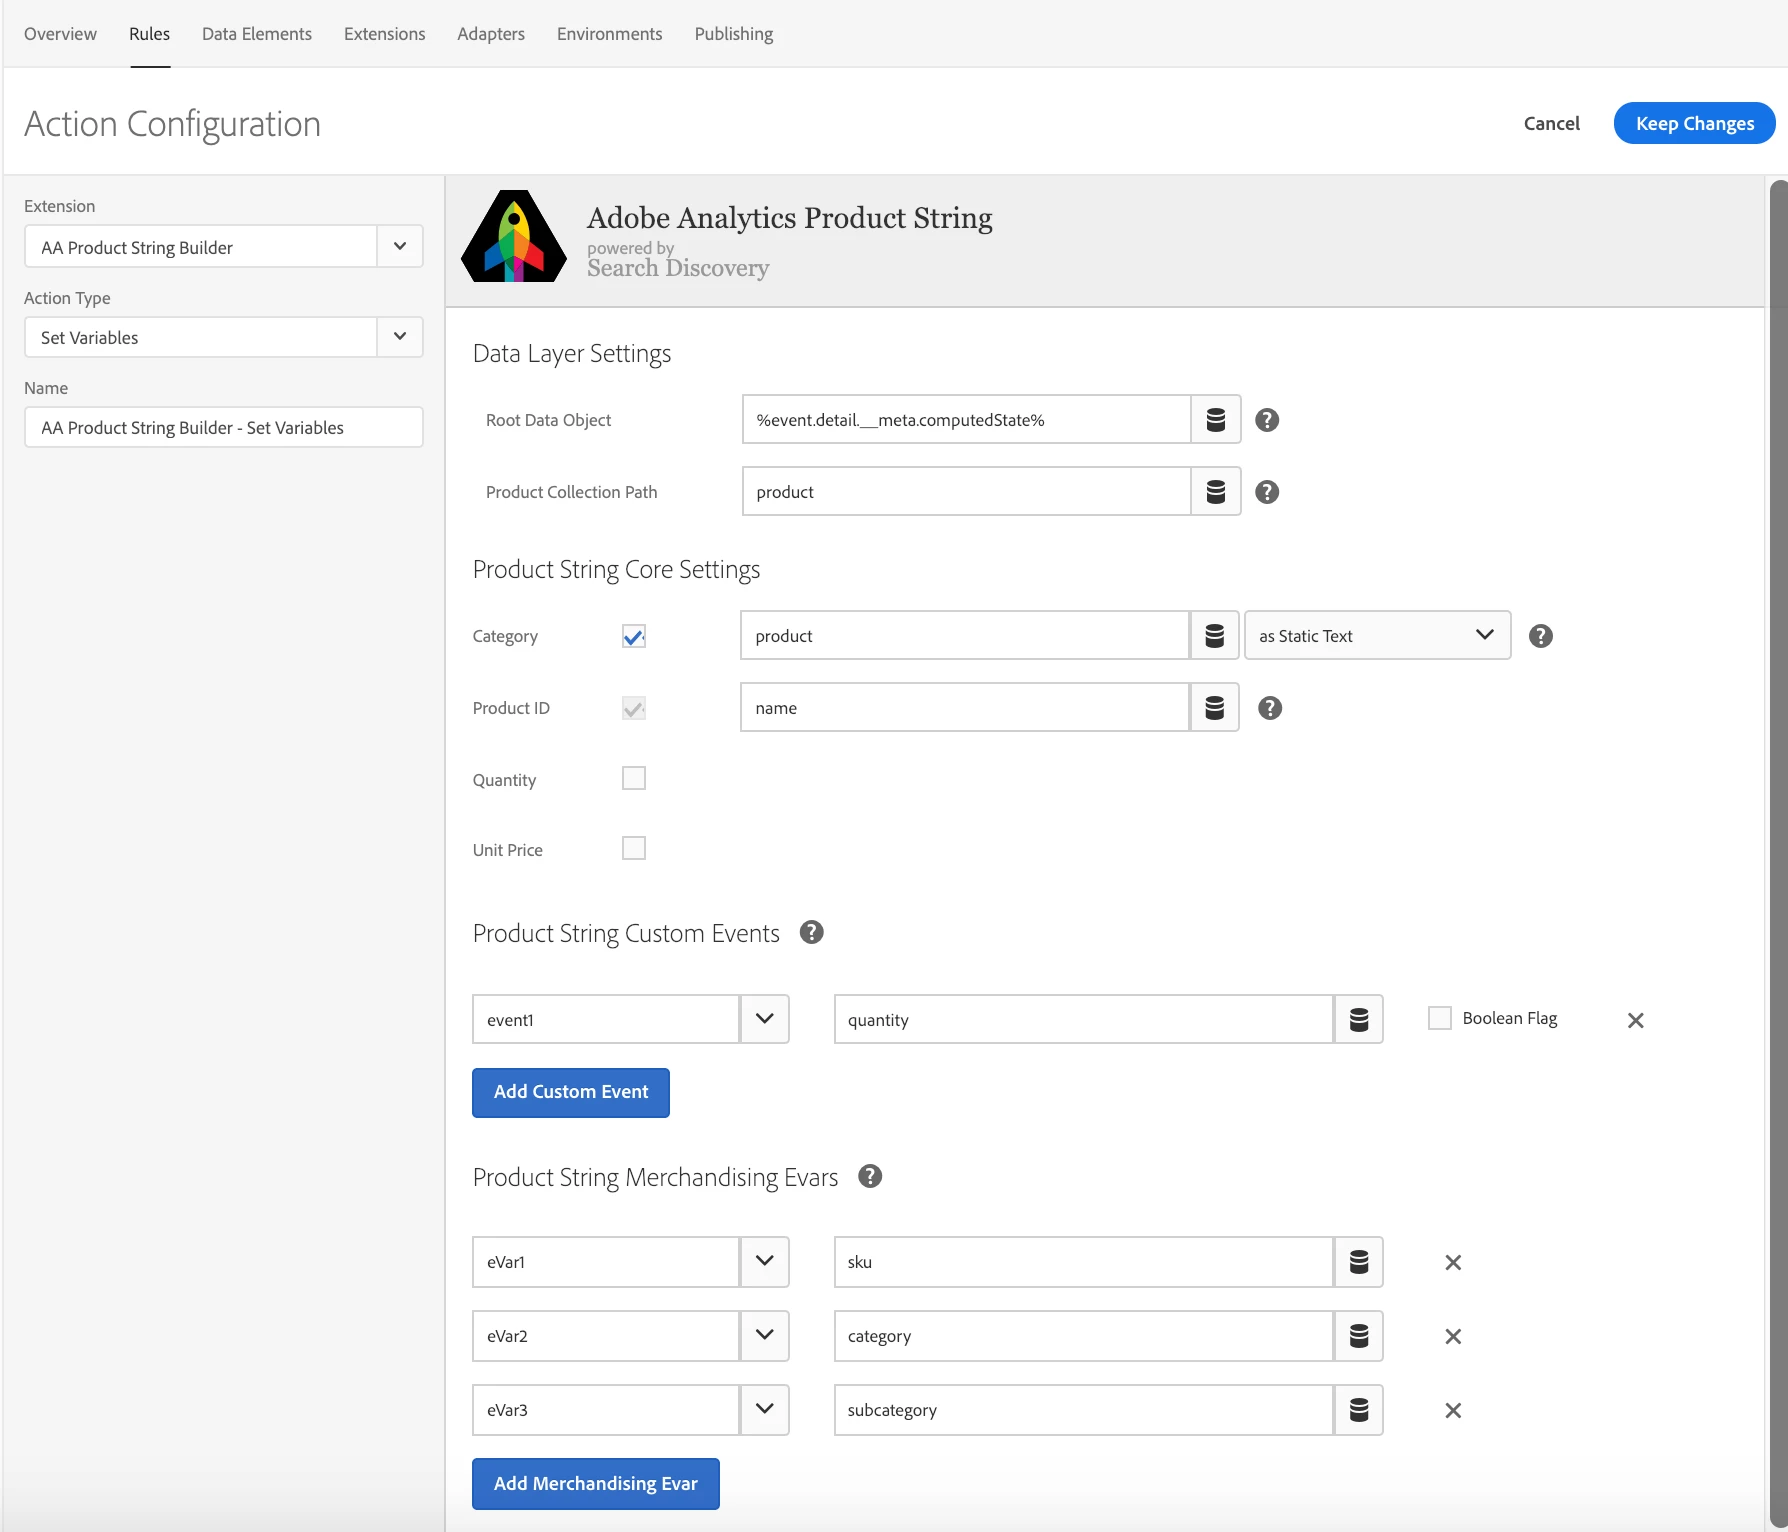
Task: Open the Extensions tab
Action: (385, 34)
